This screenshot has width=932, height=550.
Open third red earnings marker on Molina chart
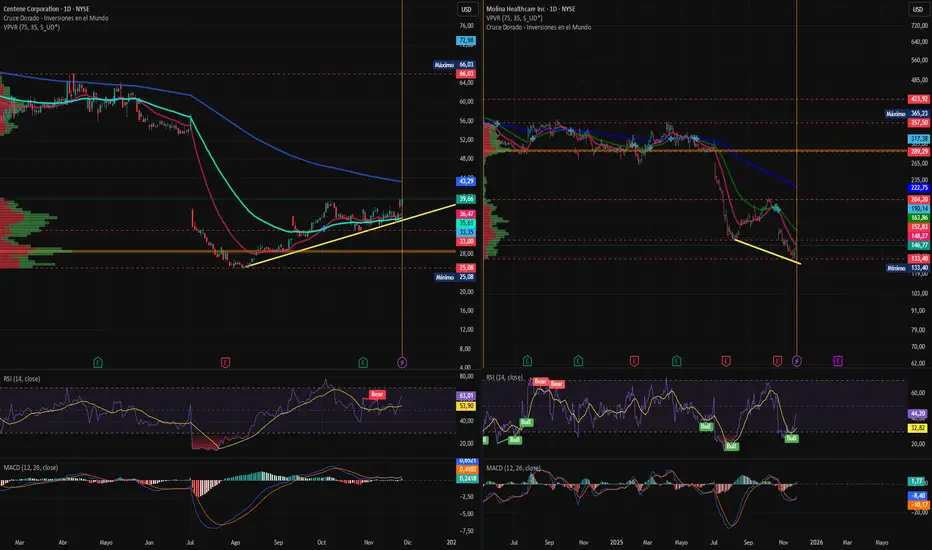click(x=777, y=361)
